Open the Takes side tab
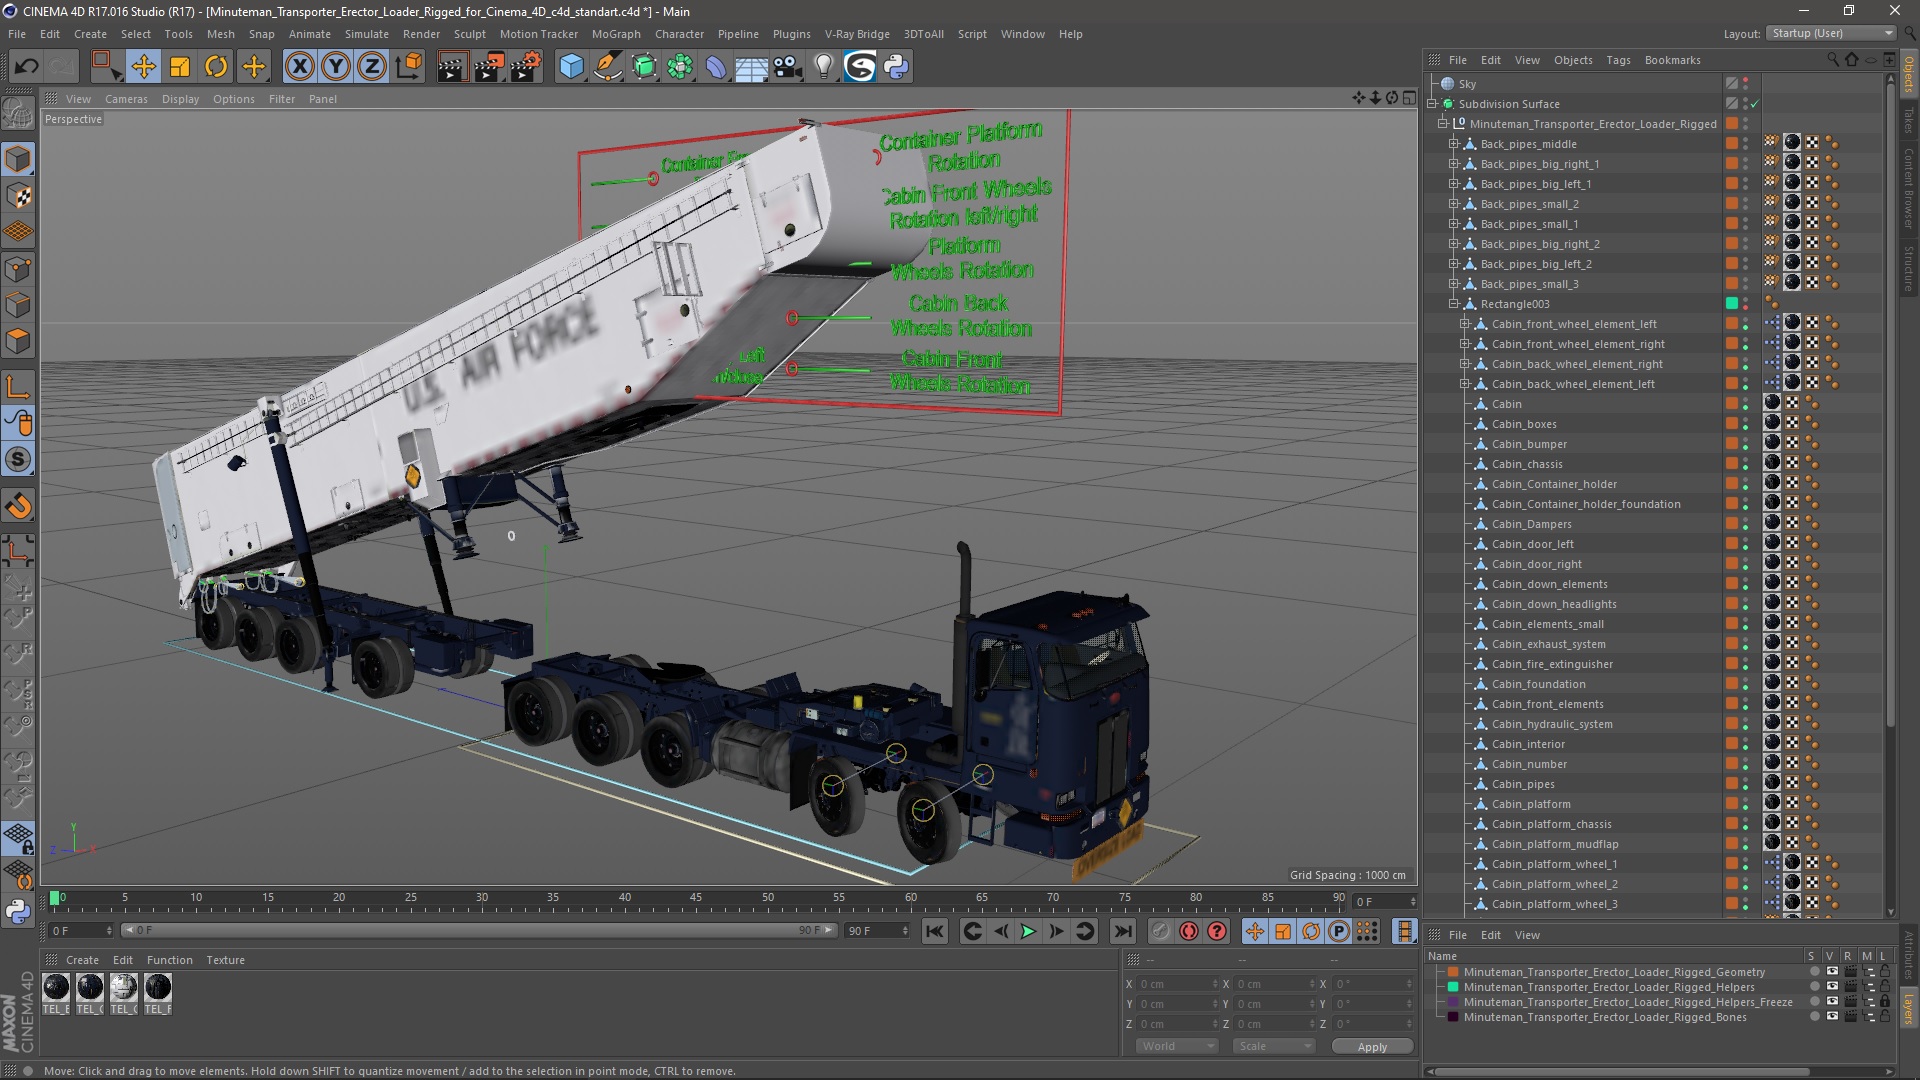This screenshot has height=1080, width=1920. pyautogui.click(x=1908, y=119)
